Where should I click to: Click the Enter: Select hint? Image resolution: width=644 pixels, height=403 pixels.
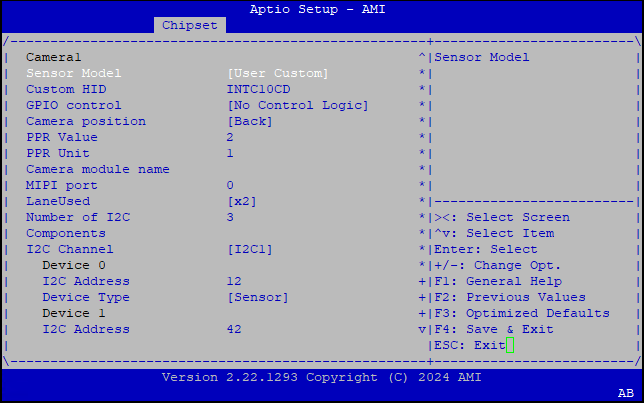click(x=486, y=249)
